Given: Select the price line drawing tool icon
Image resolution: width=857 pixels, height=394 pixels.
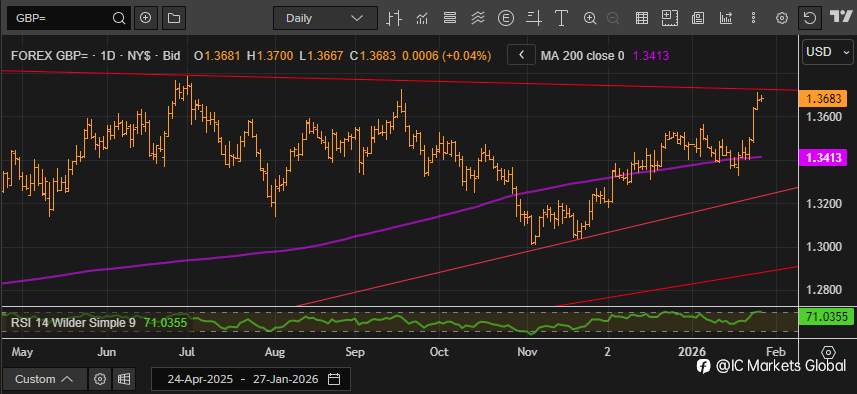Looking at the screenshot, I should click(534, 18).
